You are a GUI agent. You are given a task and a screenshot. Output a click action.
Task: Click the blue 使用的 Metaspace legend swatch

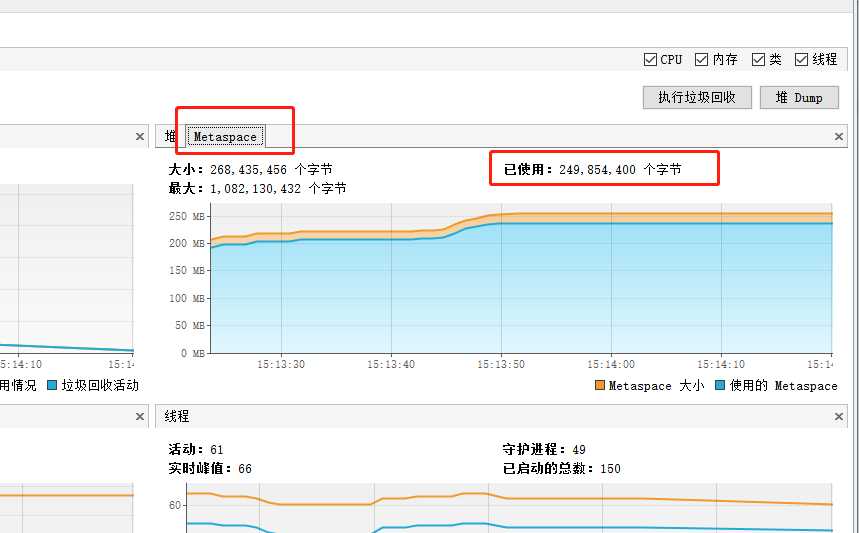(720, 385)
